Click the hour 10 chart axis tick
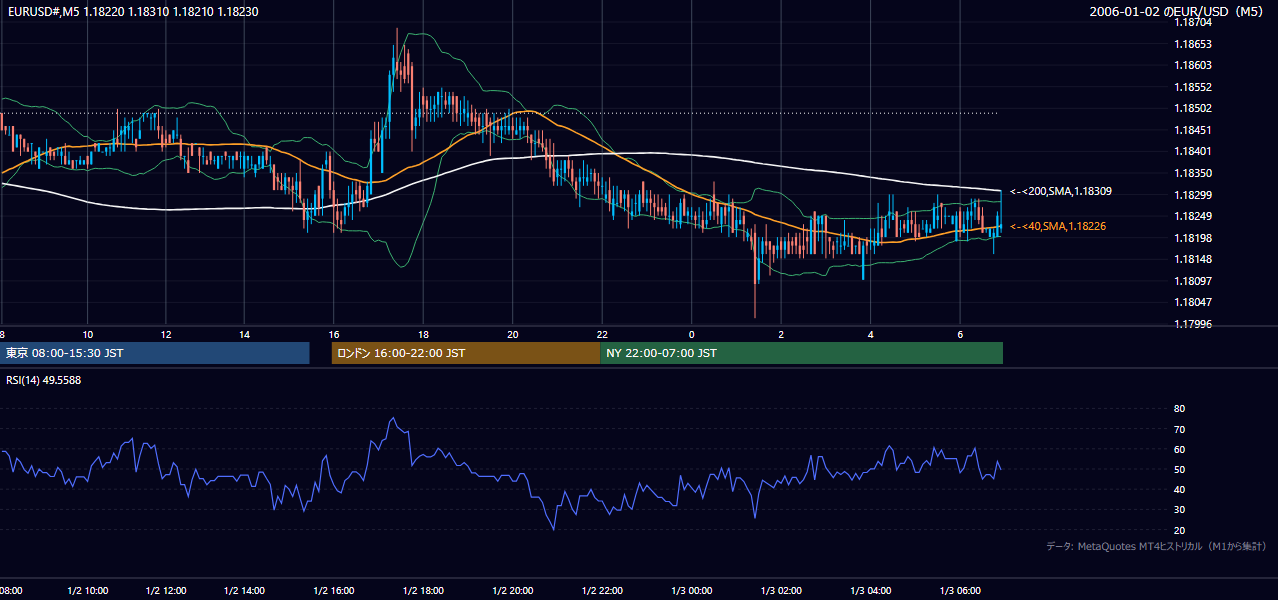This screenshot has width=1278, height=600. [x=88, y=334]
